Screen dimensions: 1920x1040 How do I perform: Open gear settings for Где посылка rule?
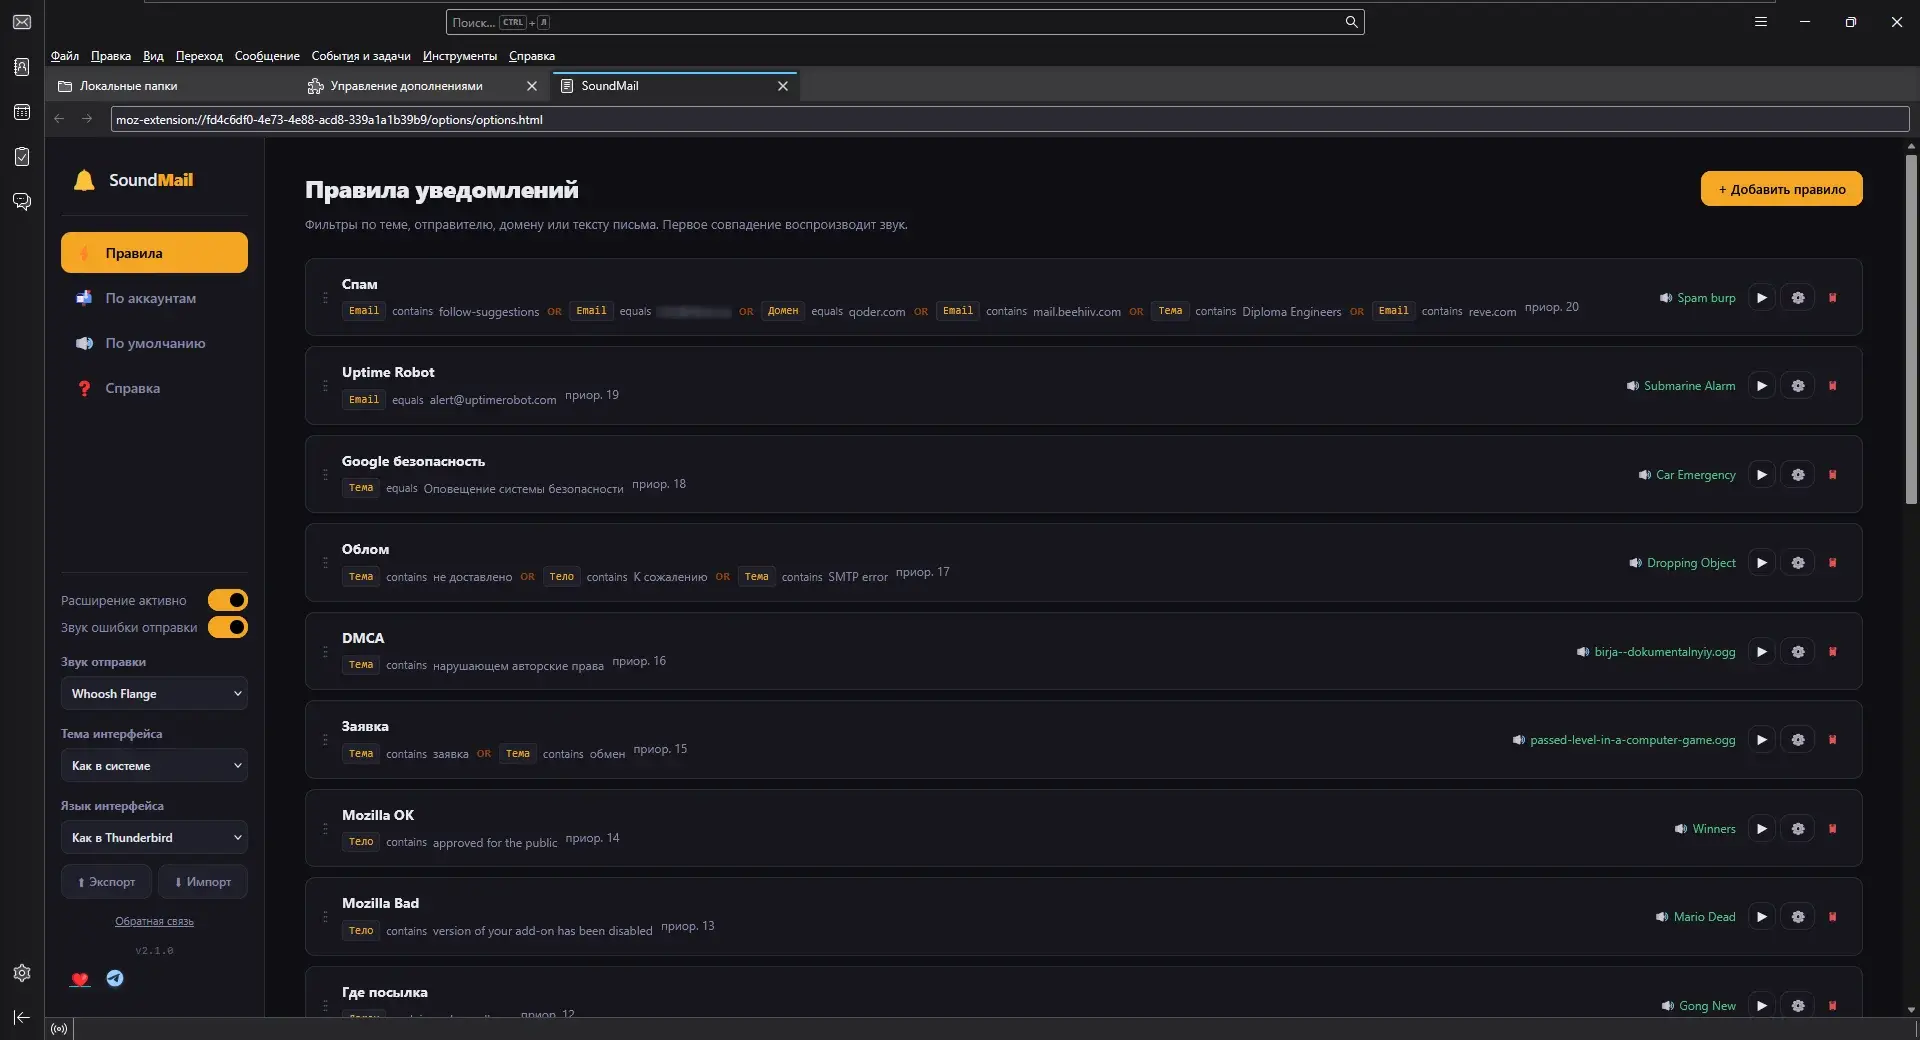(x=1797, y=1005)
